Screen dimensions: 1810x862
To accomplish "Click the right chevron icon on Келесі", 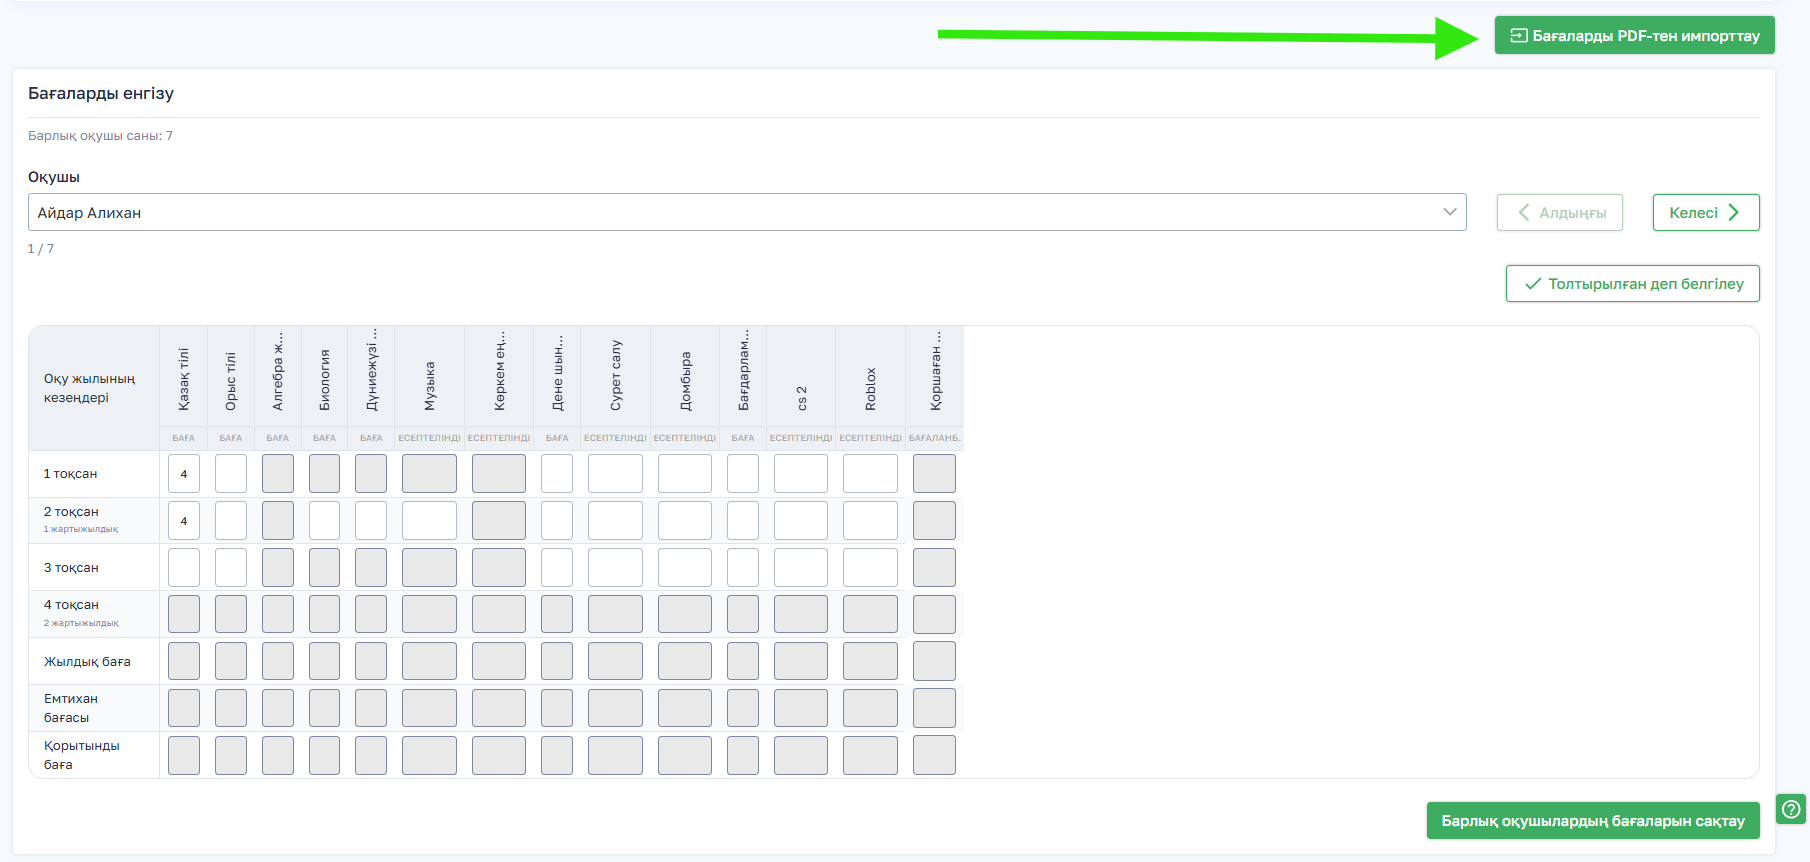I will tap(1734, 212).
